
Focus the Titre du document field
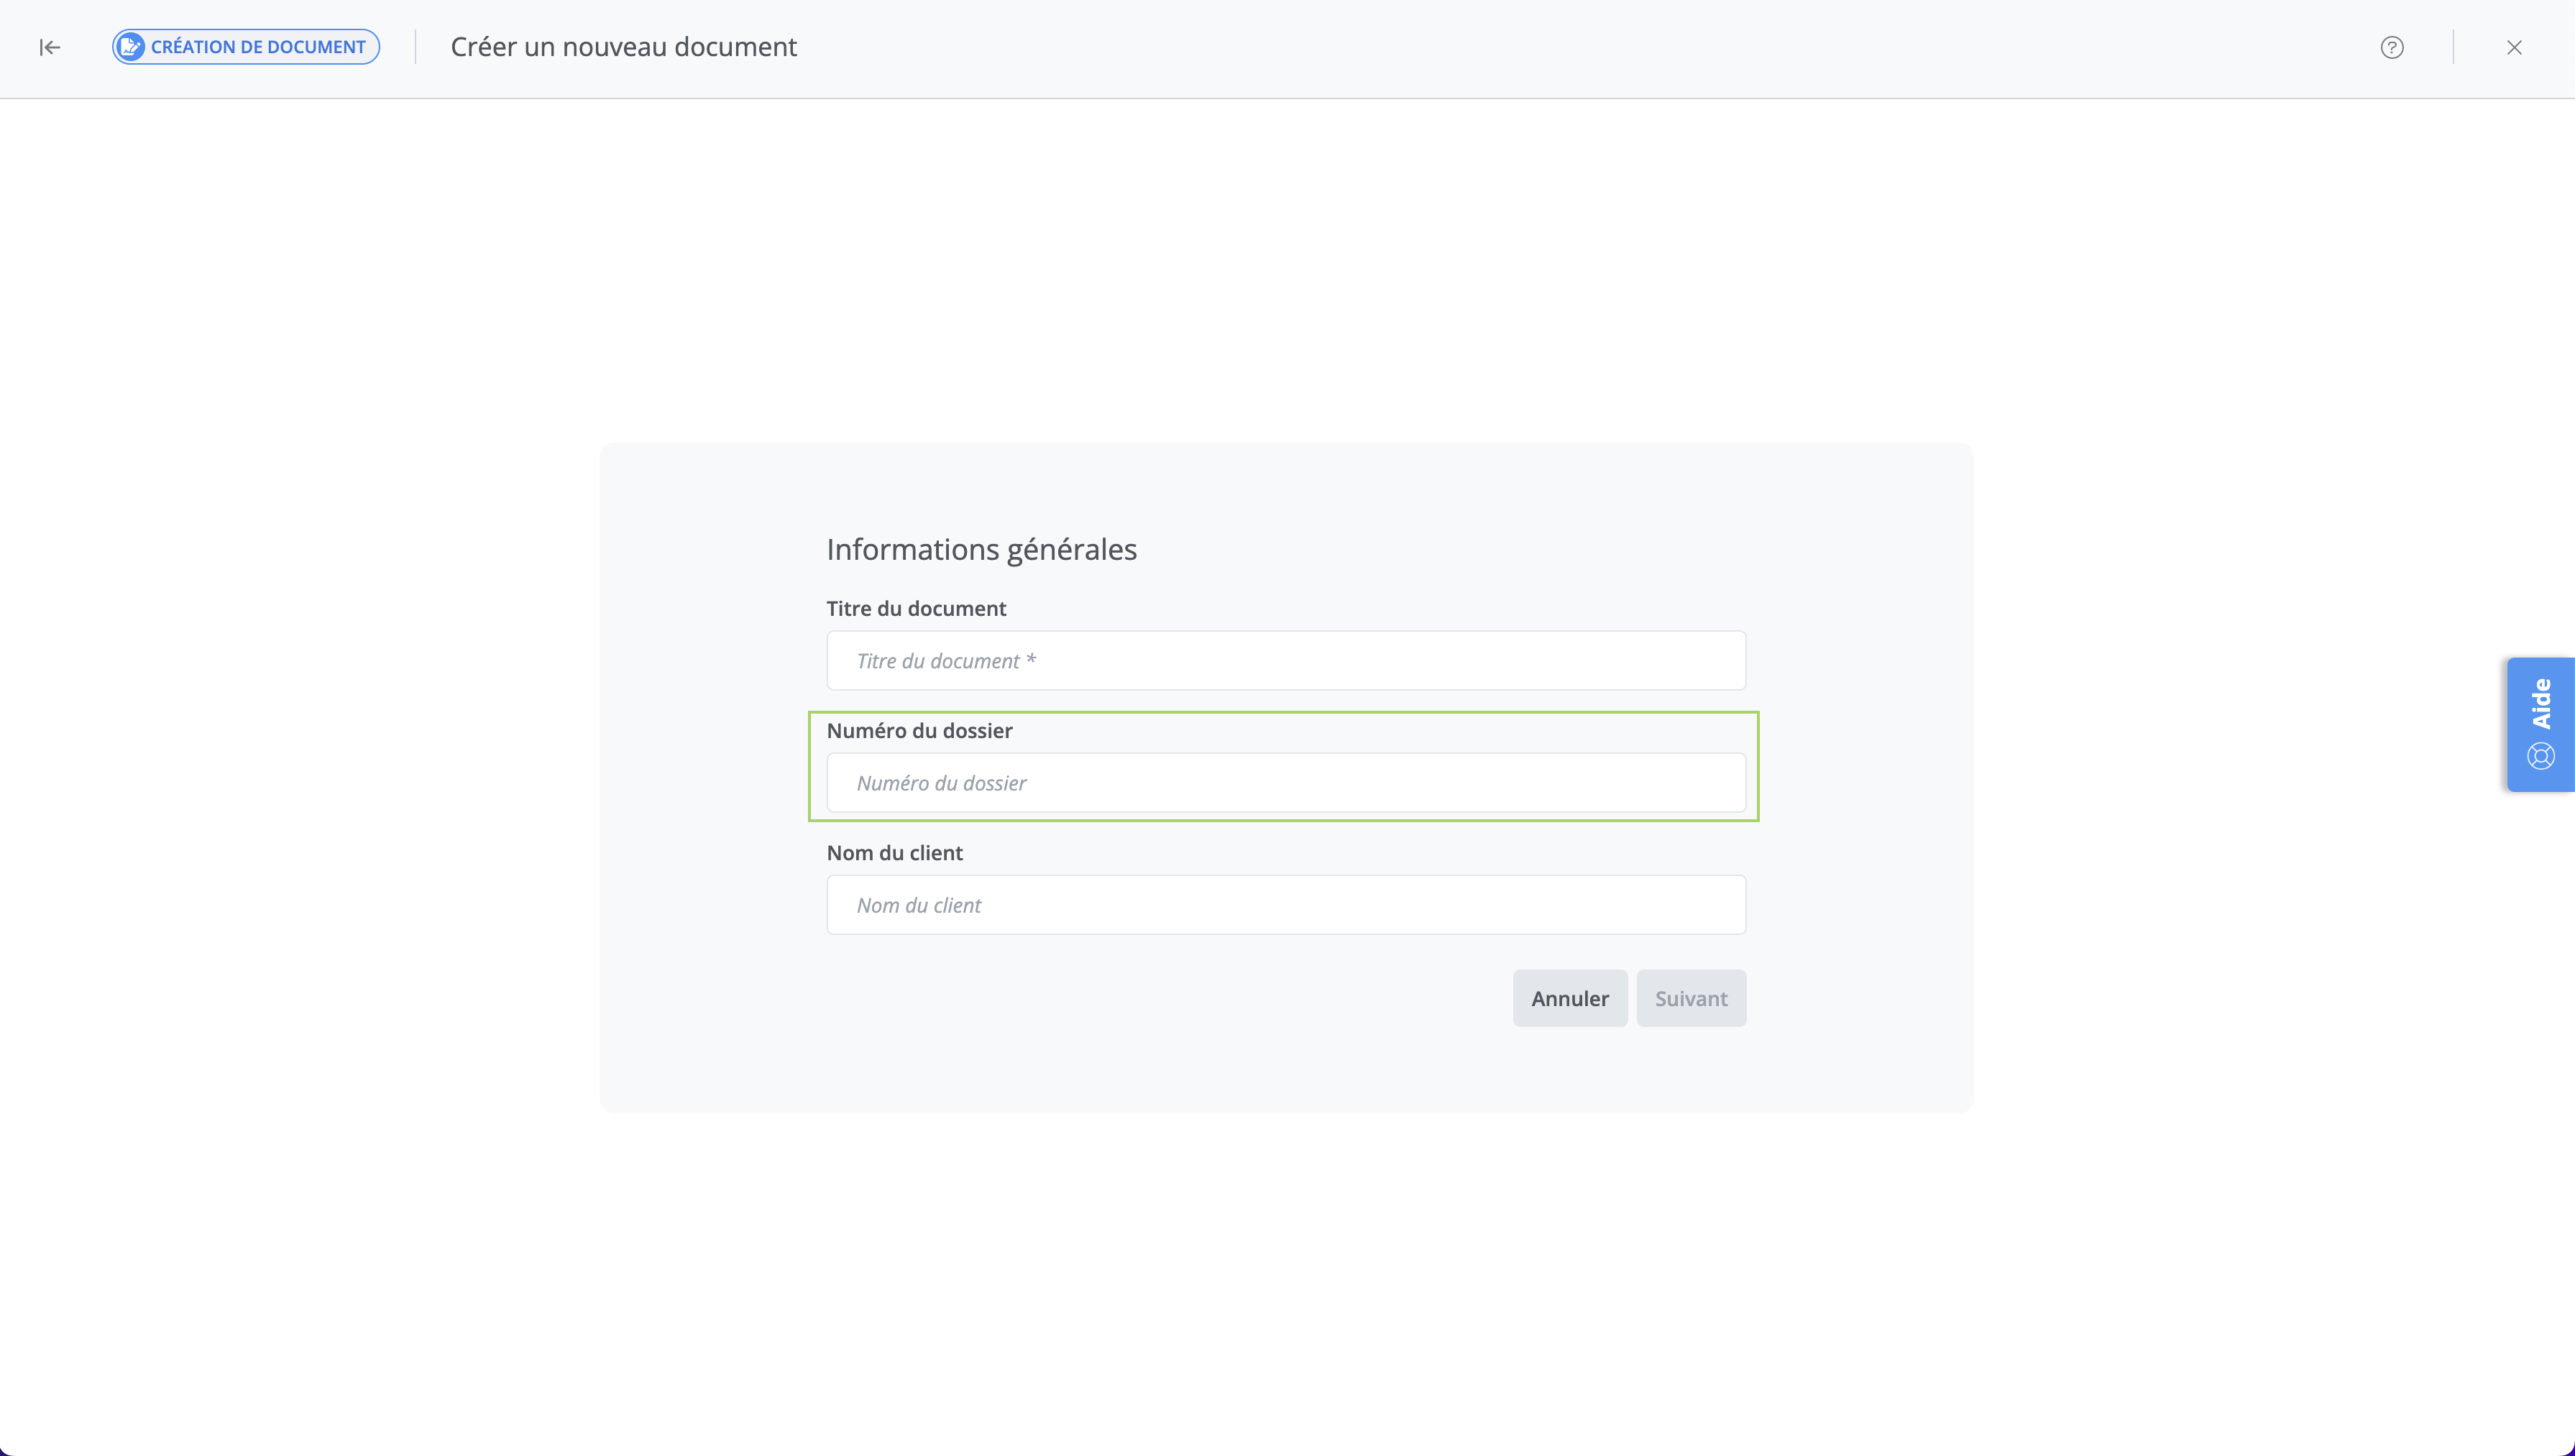click(x=1285, y=660)
